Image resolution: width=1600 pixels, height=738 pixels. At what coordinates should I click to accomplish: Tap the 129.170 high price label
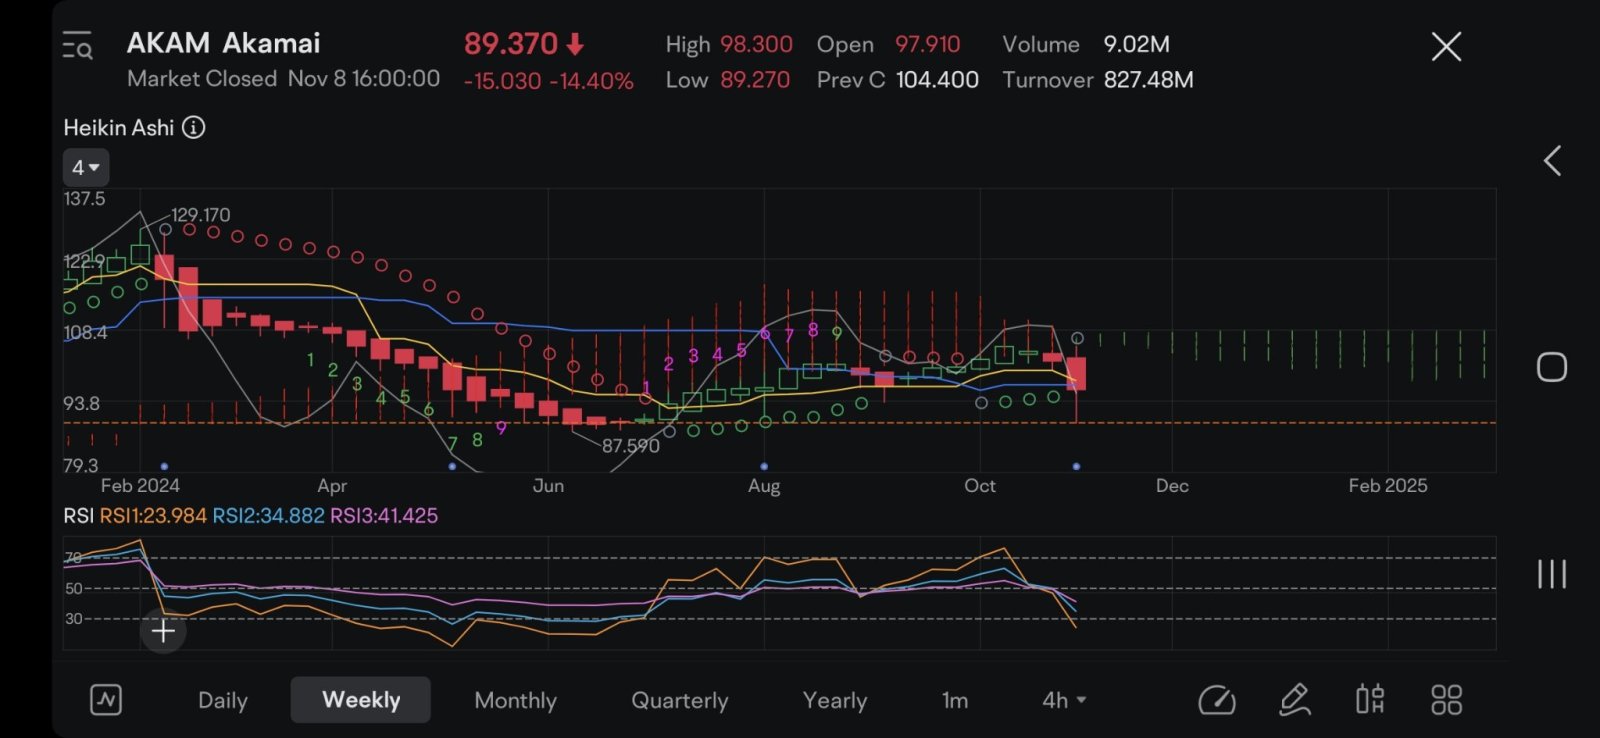click(x=201, y=215)
